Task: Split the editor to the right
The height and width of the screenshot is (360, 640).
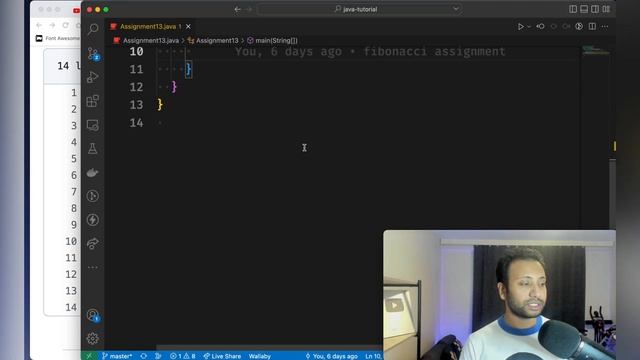Action: pyautogui.click(x=592, y=27)
